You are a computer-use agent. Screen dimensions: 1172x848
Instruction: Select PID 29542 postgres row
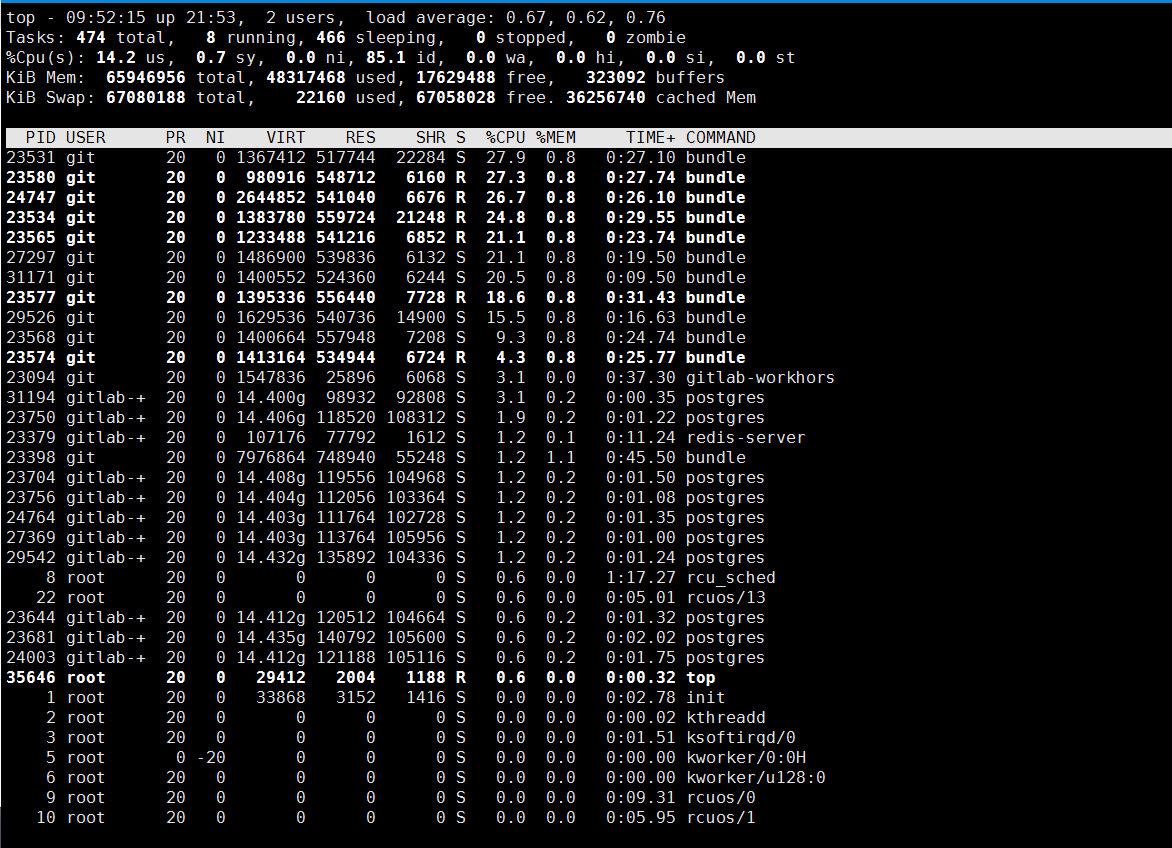[586, 558]
